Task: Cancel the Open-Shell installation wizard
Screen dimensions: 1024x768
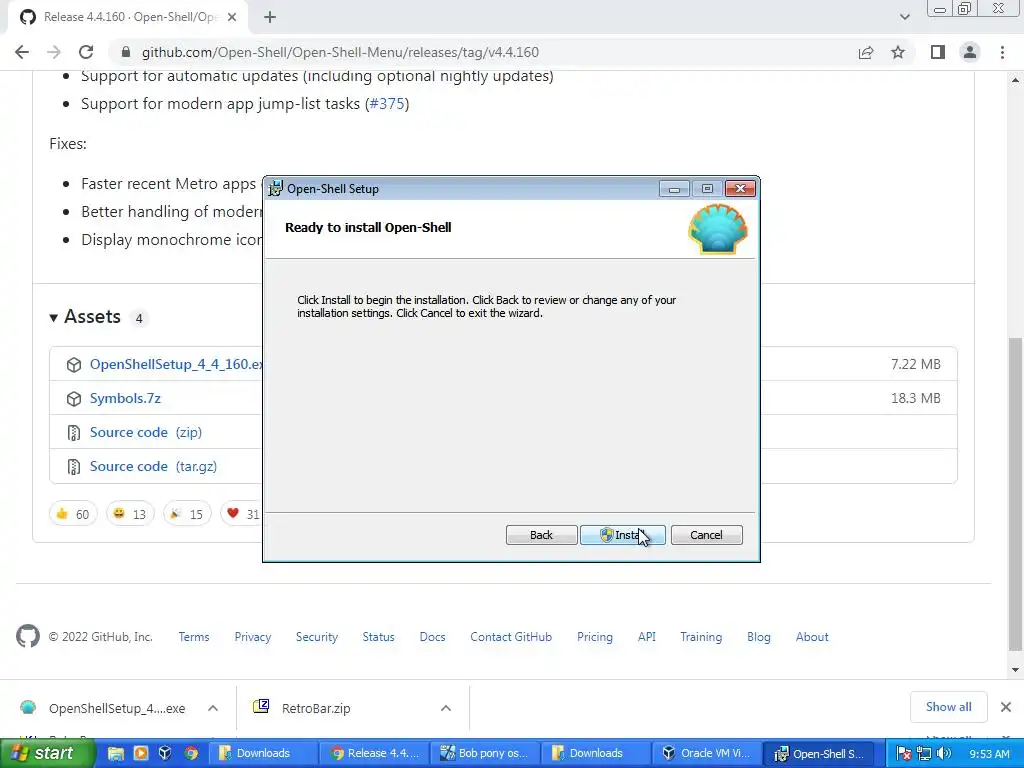Action: point(706,535)
